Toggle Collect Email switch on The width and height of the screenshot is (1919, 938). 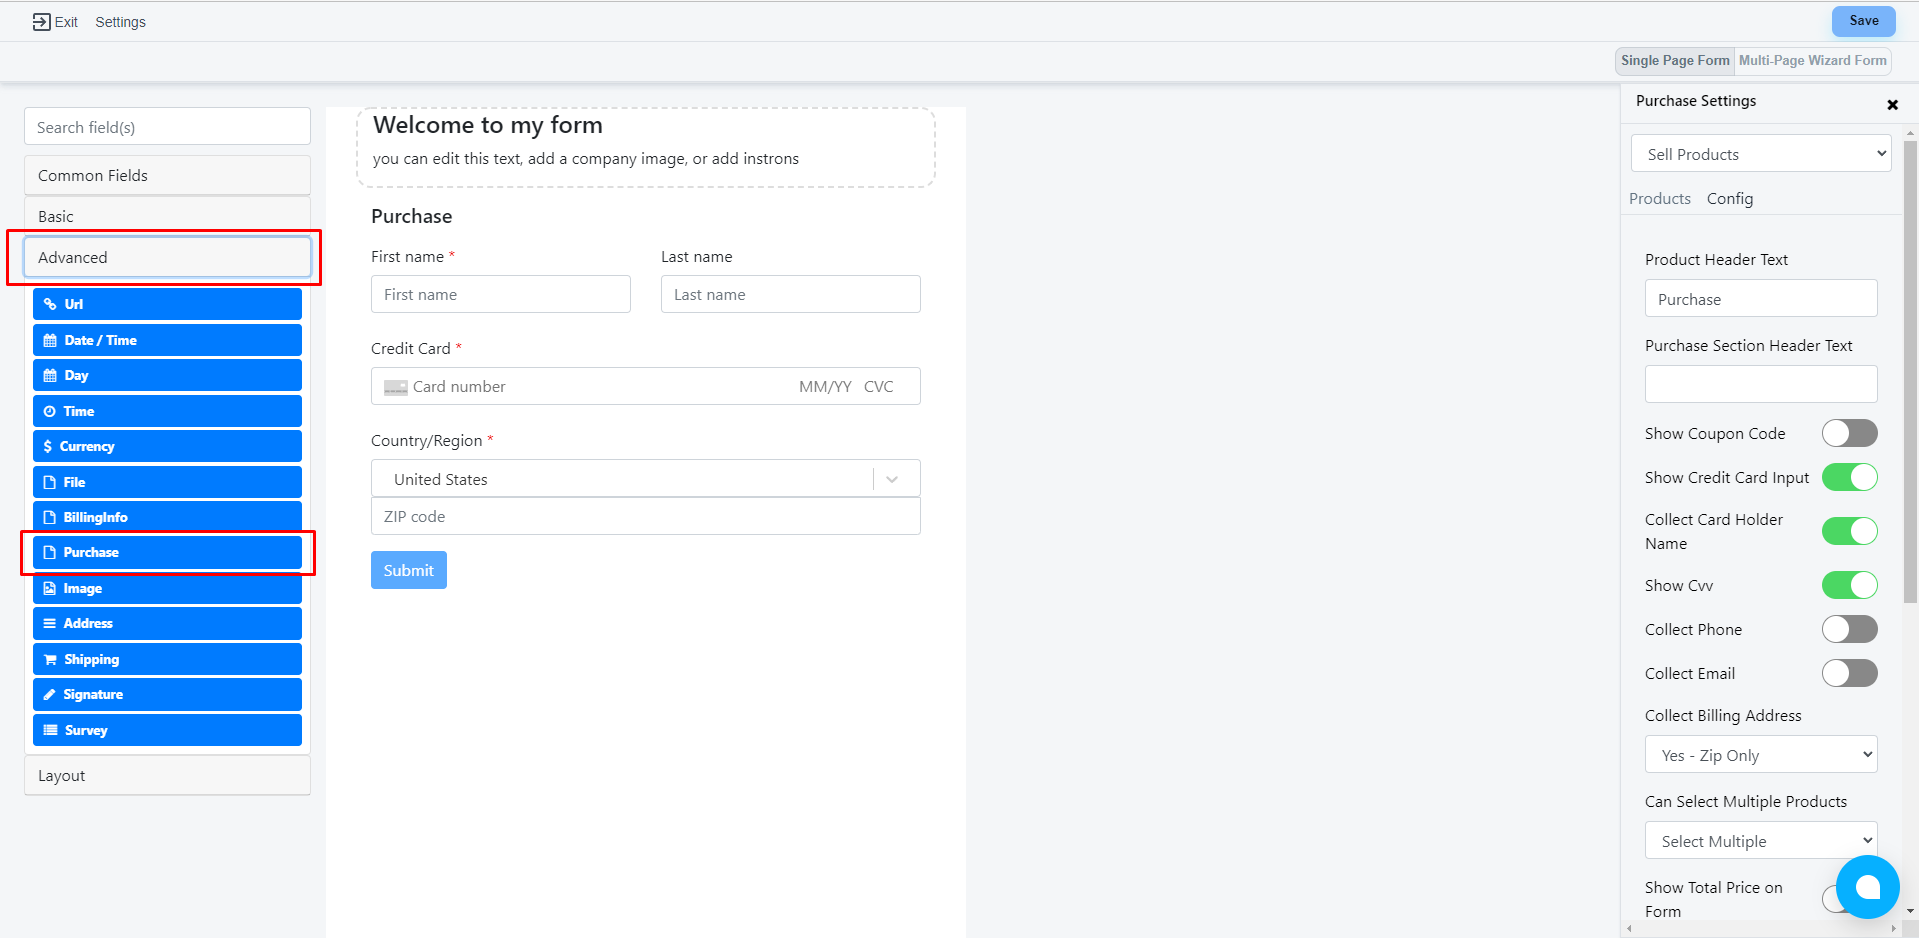tap(1849, 673)
